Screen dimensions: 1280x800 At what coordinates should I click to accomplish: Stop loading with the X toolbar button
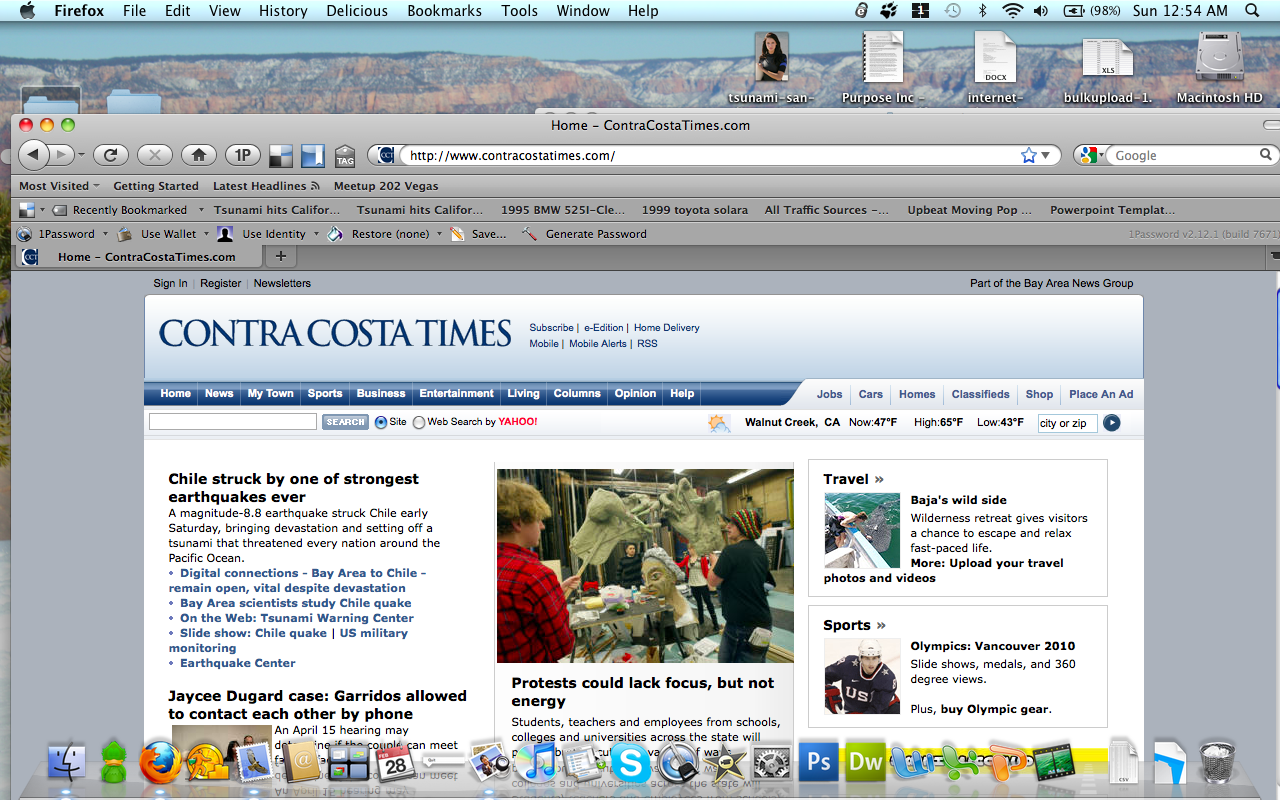(x=155, y=155)
